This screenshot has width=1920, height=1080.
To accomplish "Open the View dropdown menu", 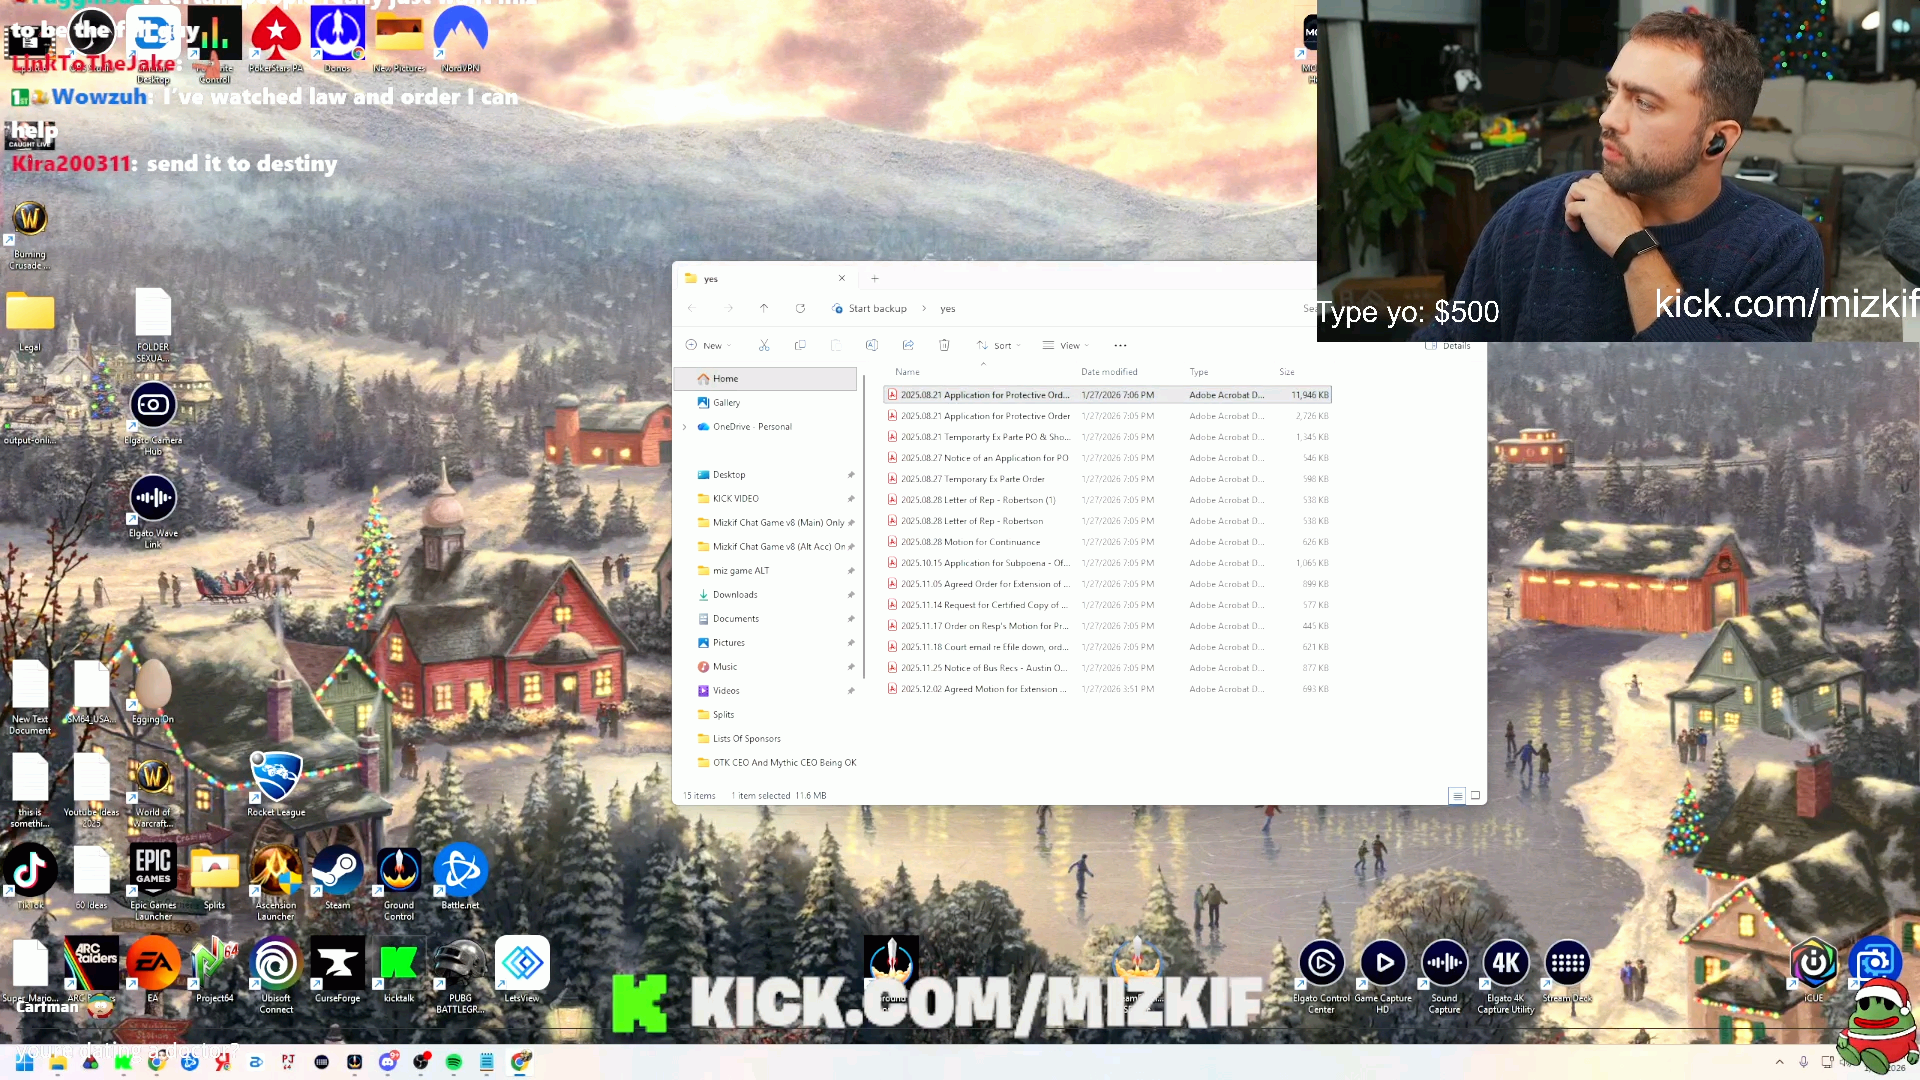I will point(1066,345).
